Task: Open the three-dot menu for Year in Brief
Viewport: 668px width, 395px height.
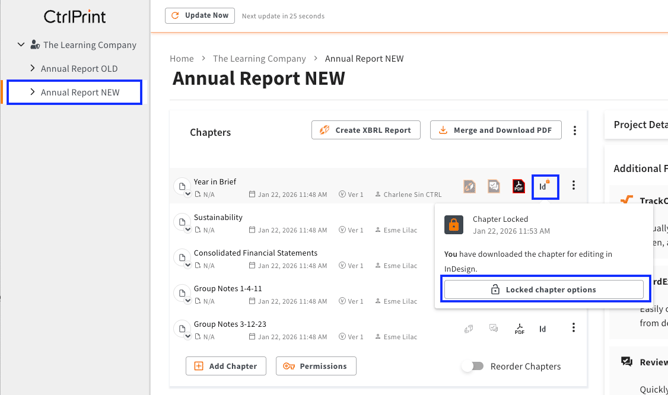Action: point(573,185)
